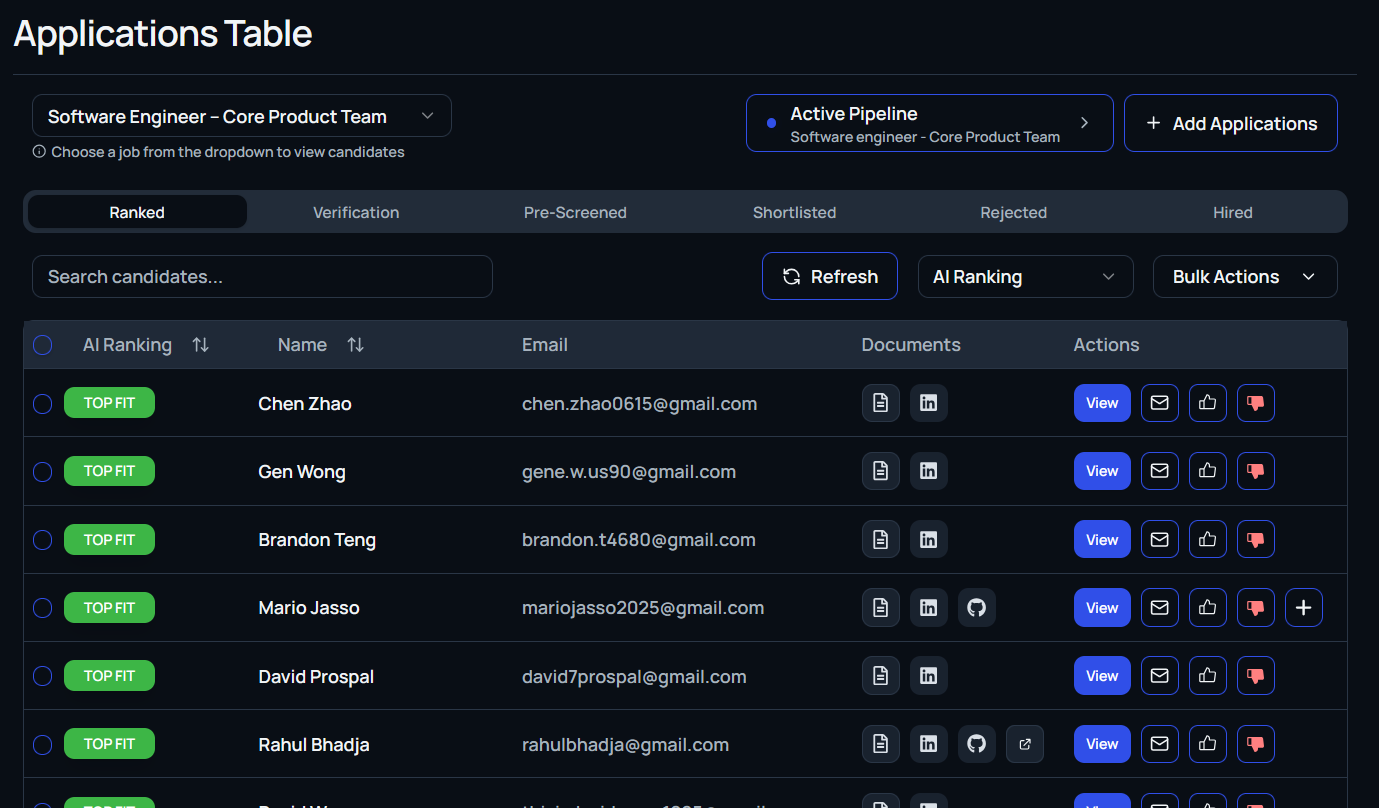
Task: Open Rahul Bhadja's external portfolio link icon
Action: [1024, 744]
